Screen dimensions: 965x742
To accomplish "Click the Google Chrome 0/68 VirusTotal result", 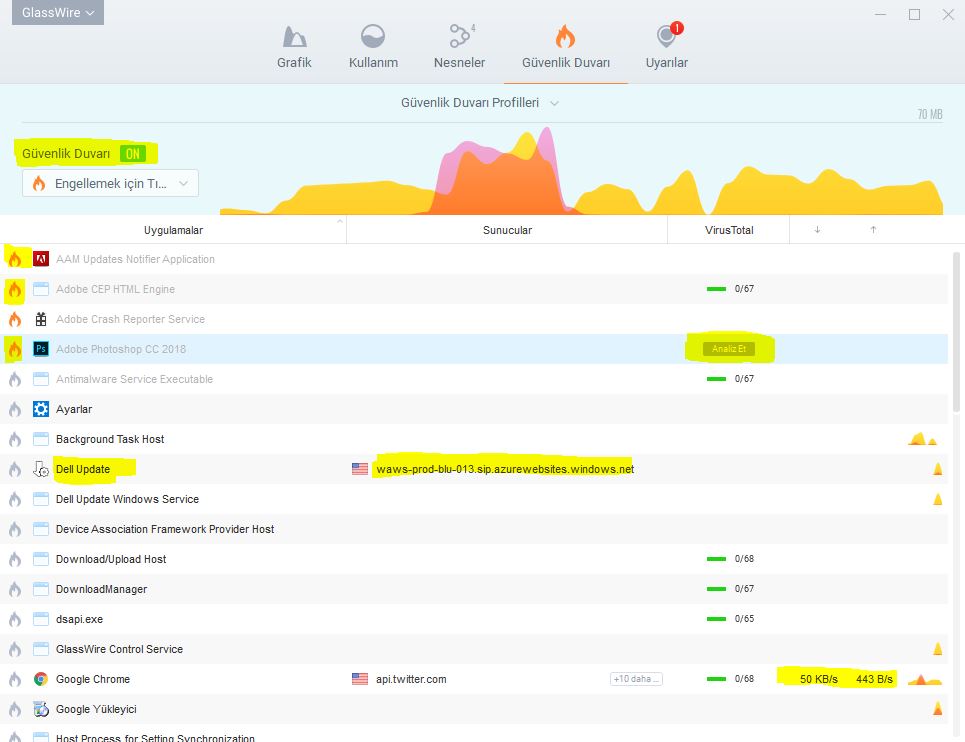I will (731, 679).
